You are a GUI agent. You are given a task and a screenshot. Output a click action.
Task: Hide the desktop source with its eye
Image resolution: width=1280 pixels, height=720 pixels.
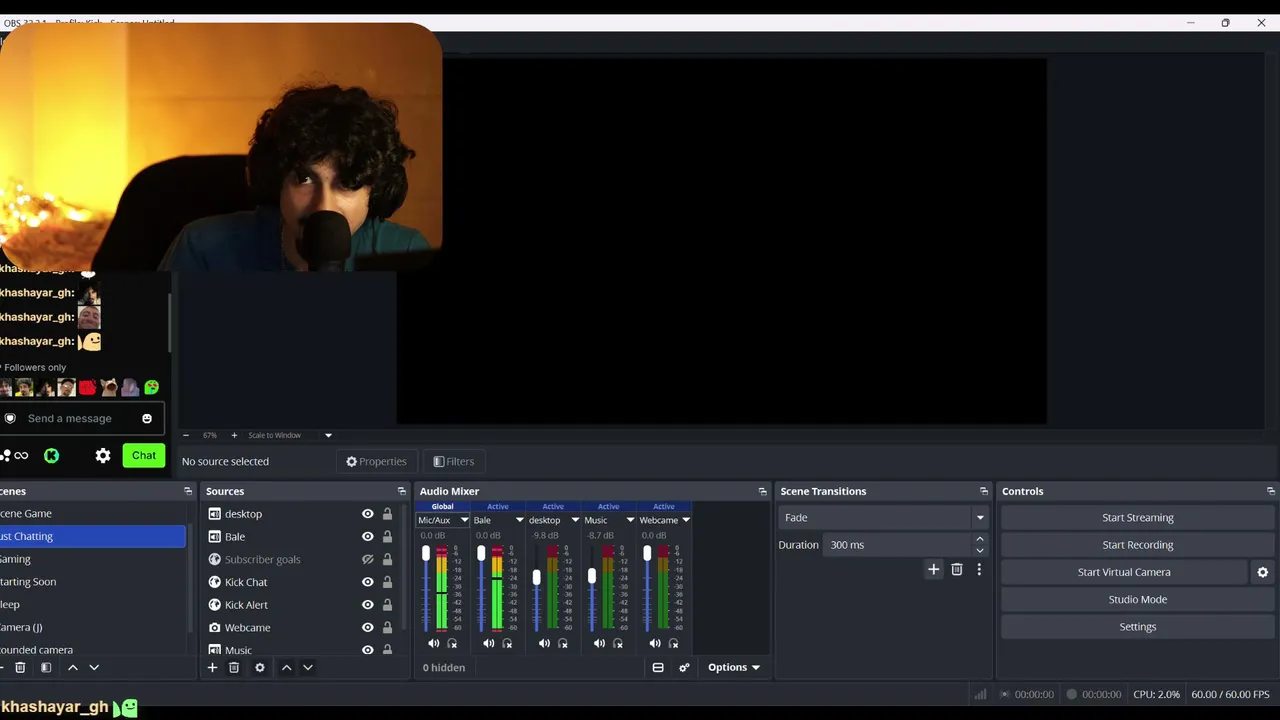pos(367,514)
